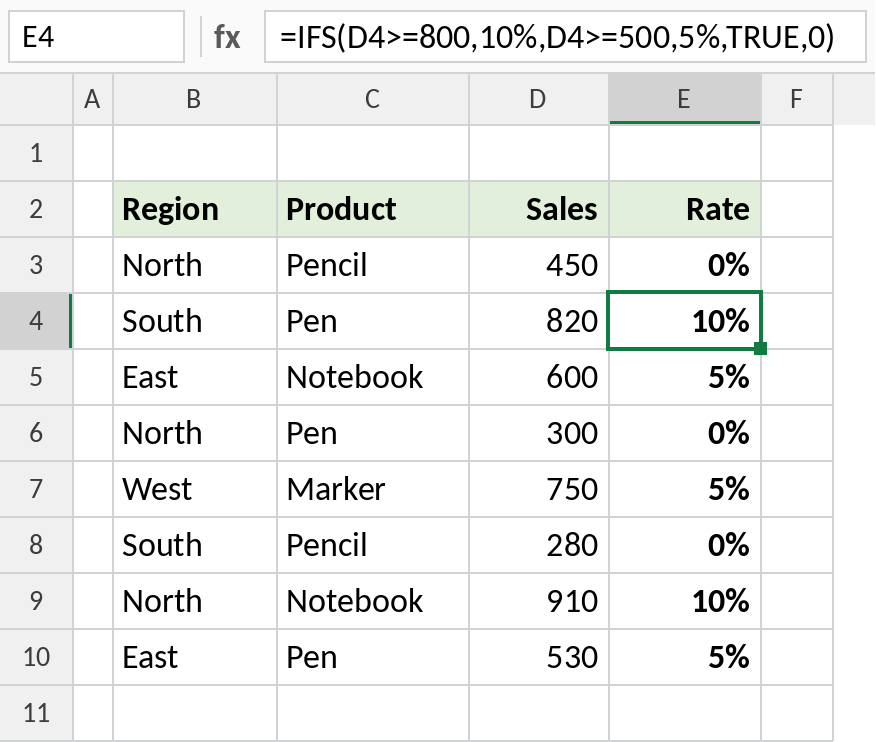Click the Sales header cell
Image resolution: width=876 pixels, height=742 pixels.
coord(539,209)
